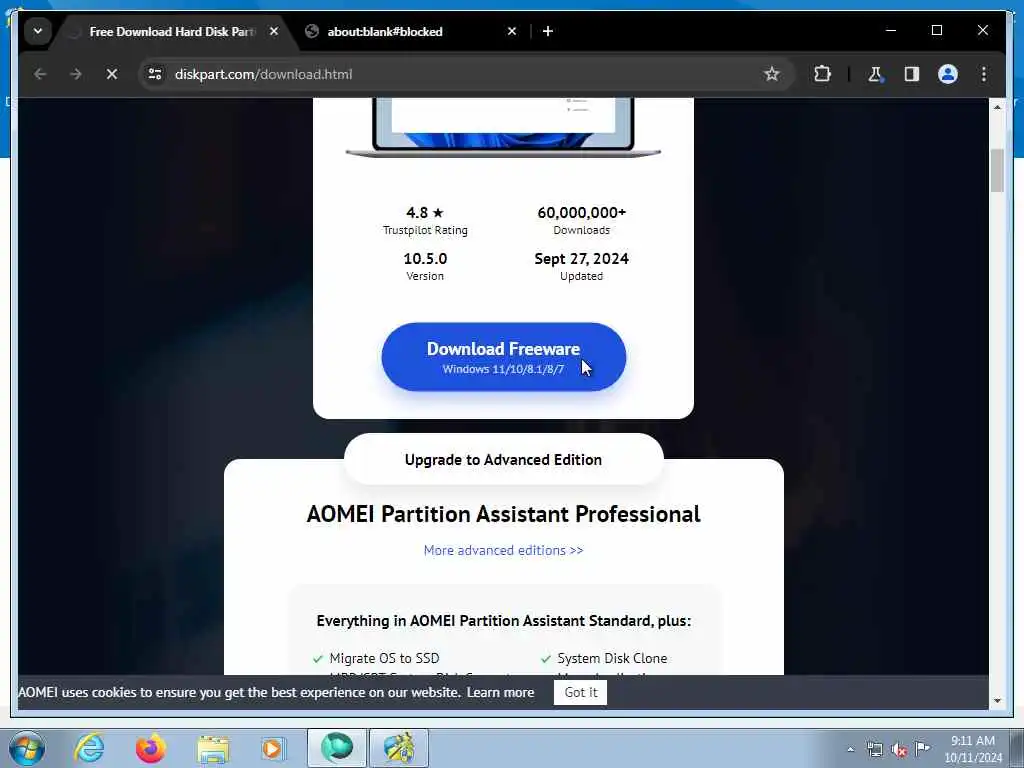Open a new browser tab
The image size is (1024, 768).
pyautogui.click(x=548, y=31)
